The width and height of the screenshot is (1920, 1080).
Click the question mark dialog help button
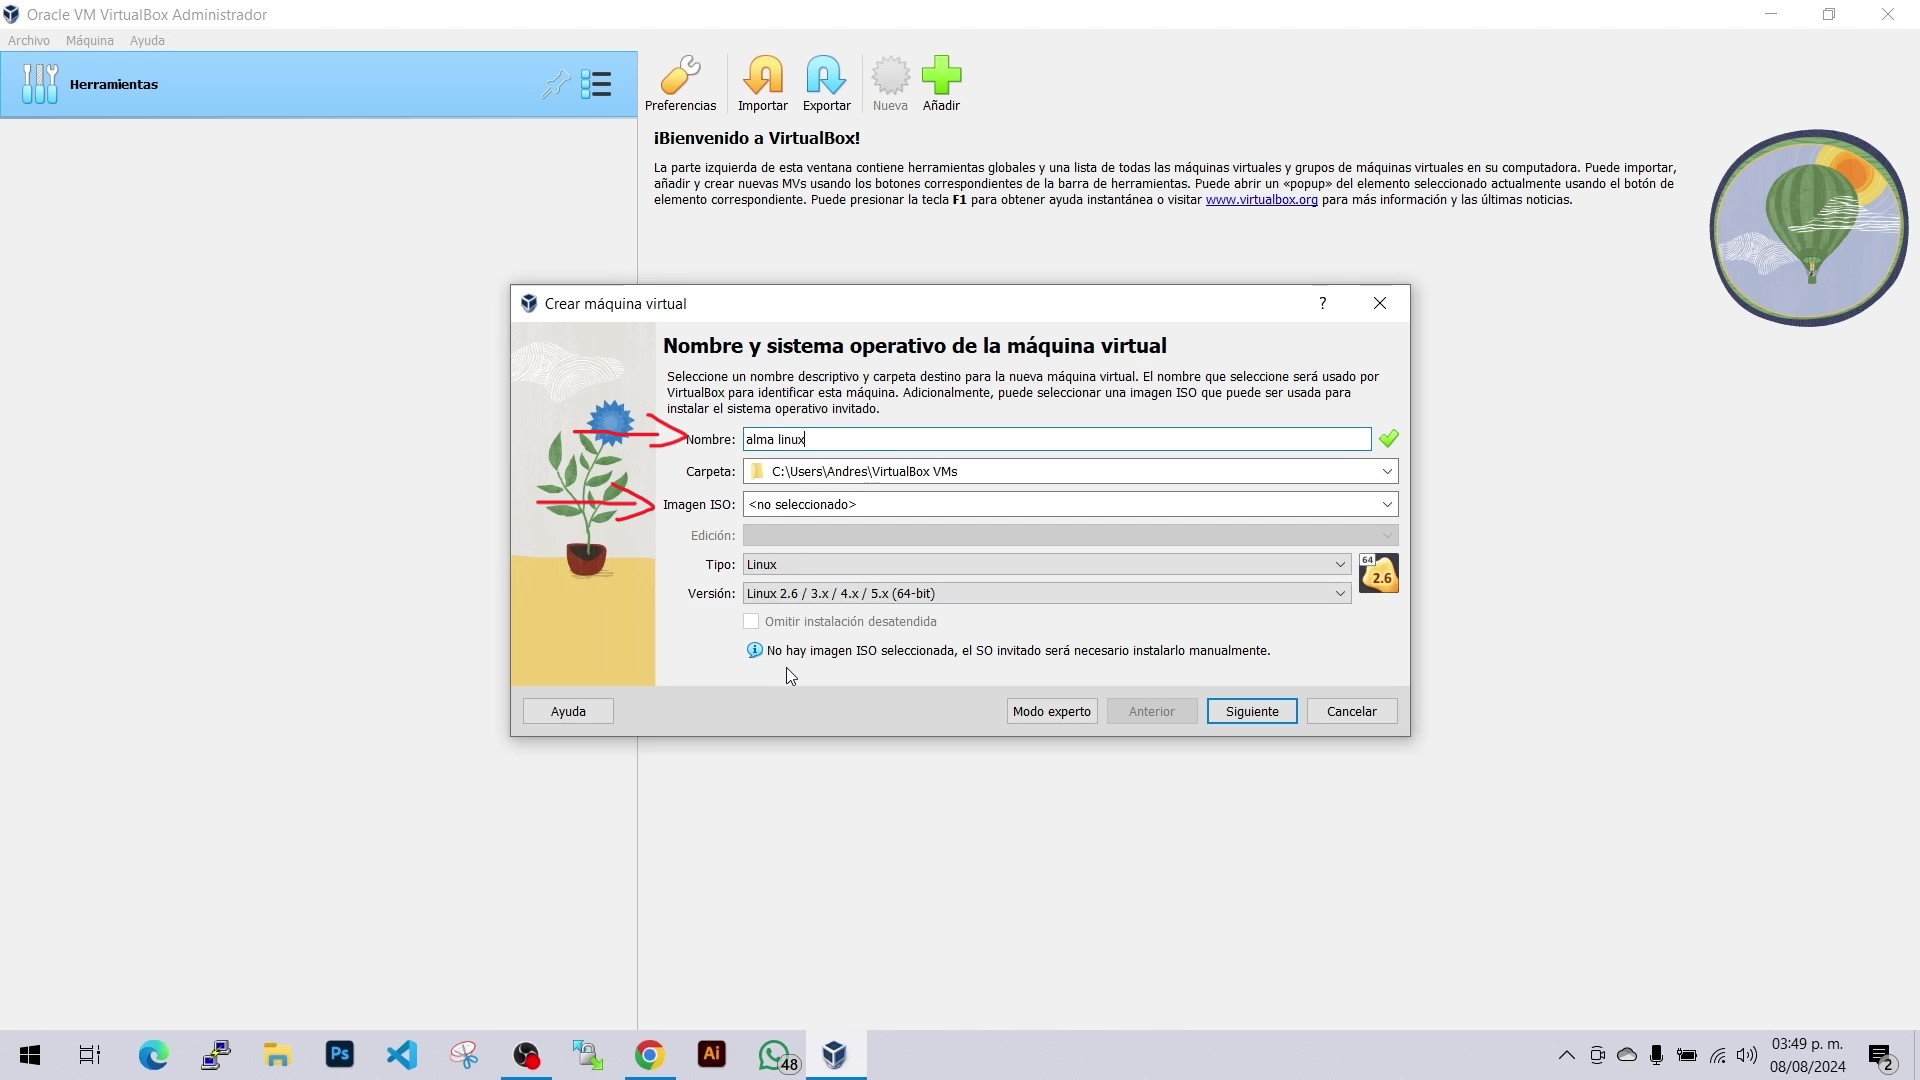pyautogui.click(x=1322, y=303)
